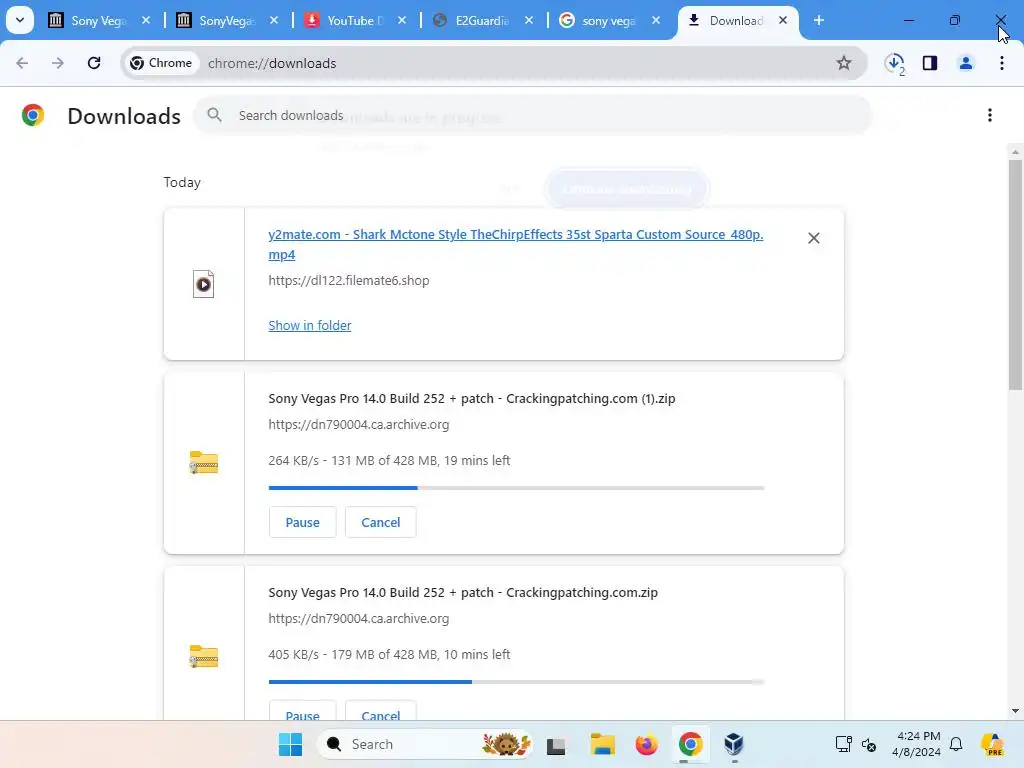
Task: Click the https://dl122.filemate6.shop source text
Action: tap(349, 281)
